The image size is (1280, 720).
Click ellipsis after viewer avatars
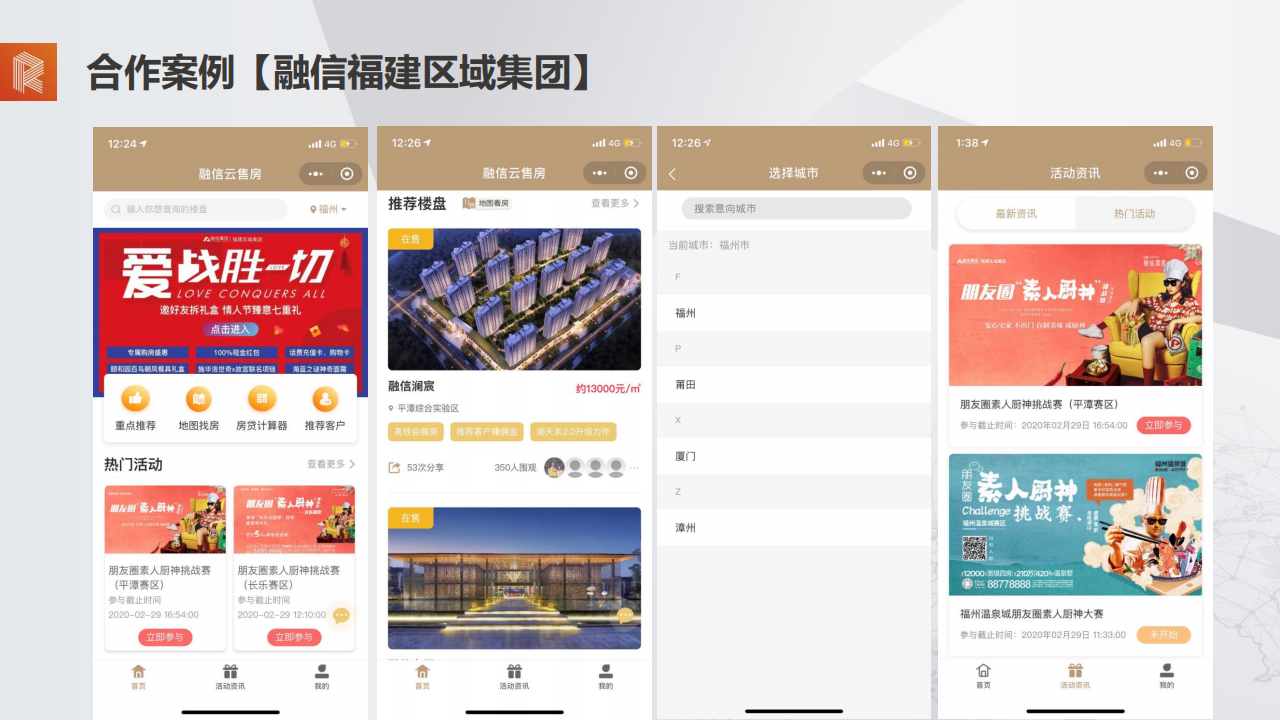pyautogui.click(x=634, y=468)
